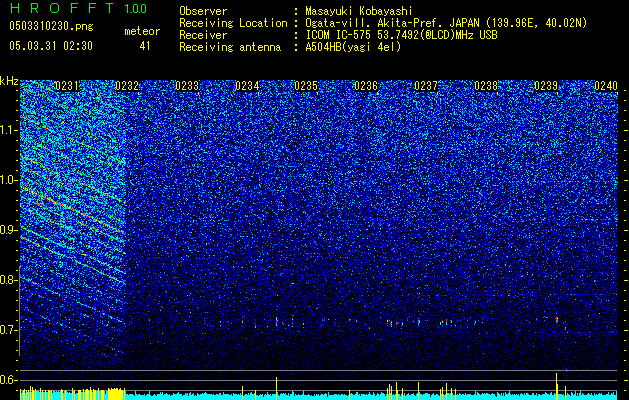Image resolution: width=629 pixels, height=400 pixels.
Task: Click the A504HB(yagi 4el) antenna text
Action: click(353, 47)
